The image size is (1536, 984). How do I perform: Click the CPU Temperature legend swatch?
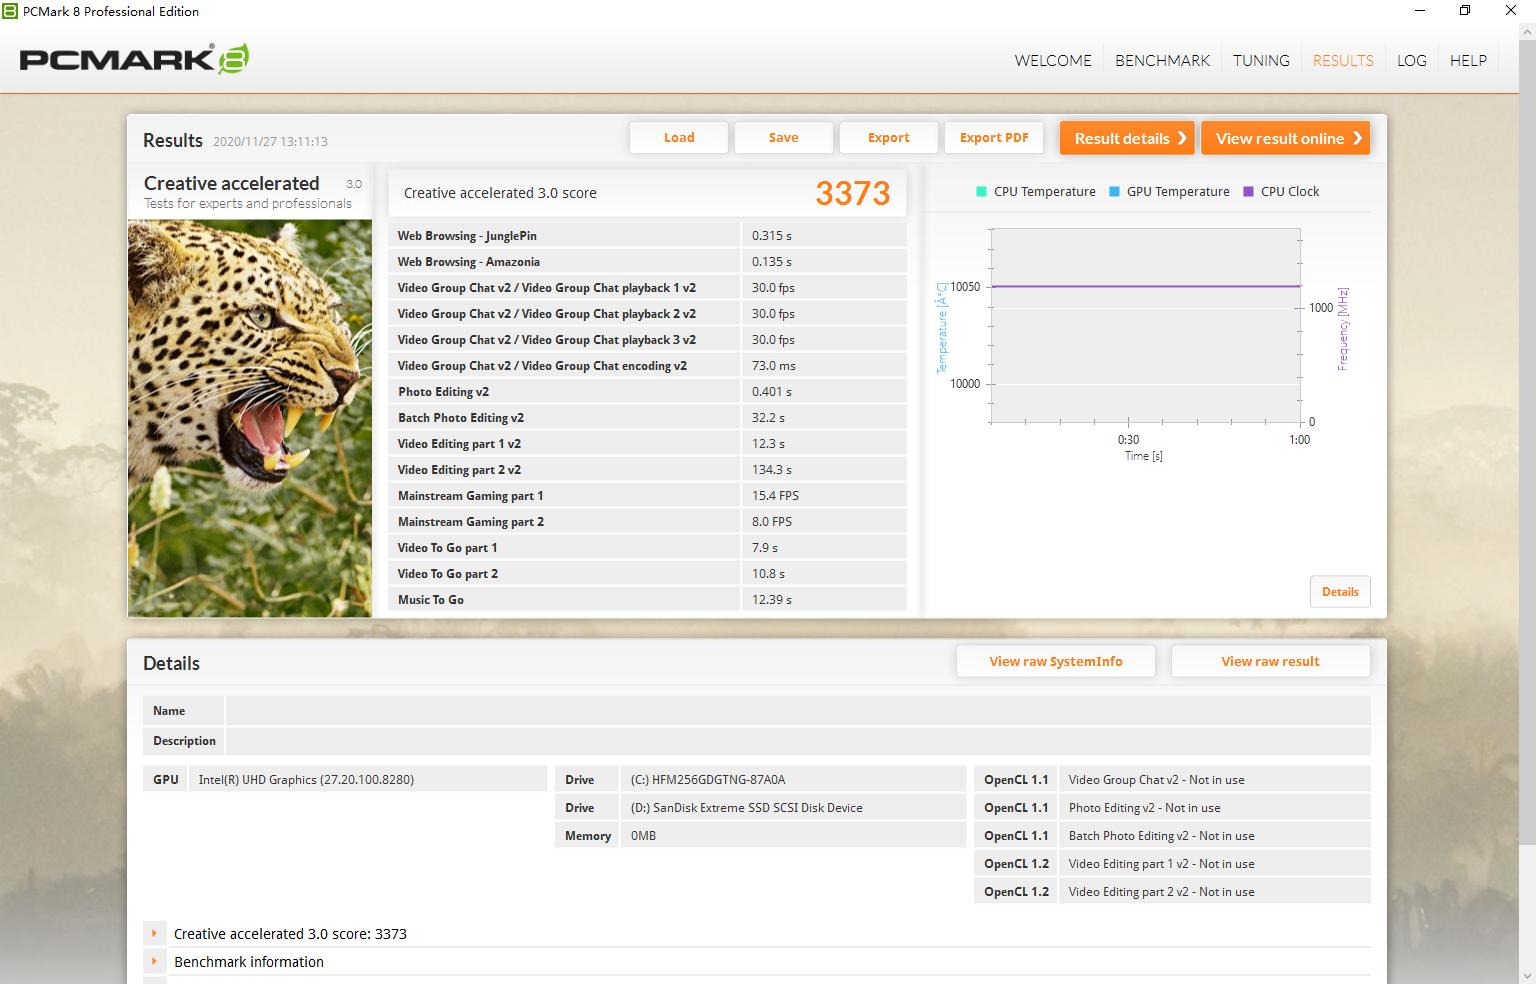pyautogui.click(x=981, y=192)
